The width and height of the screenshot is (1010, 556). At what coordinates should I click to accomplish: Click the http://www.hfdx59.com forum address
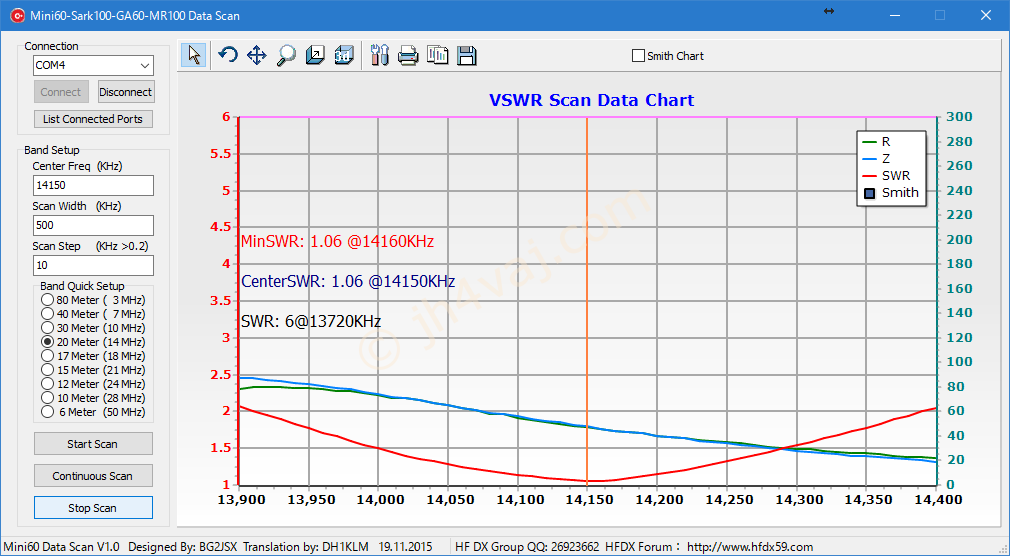pos(750,547)
